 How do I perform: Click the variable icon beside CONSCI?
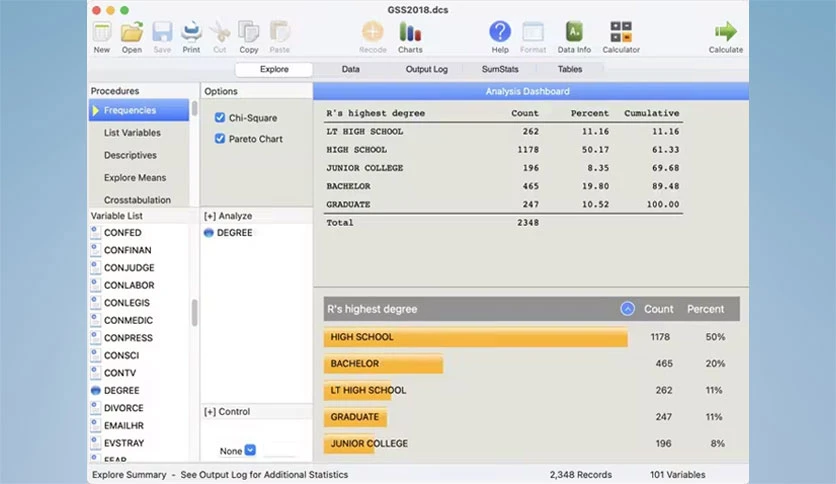(x=95, y=355)
